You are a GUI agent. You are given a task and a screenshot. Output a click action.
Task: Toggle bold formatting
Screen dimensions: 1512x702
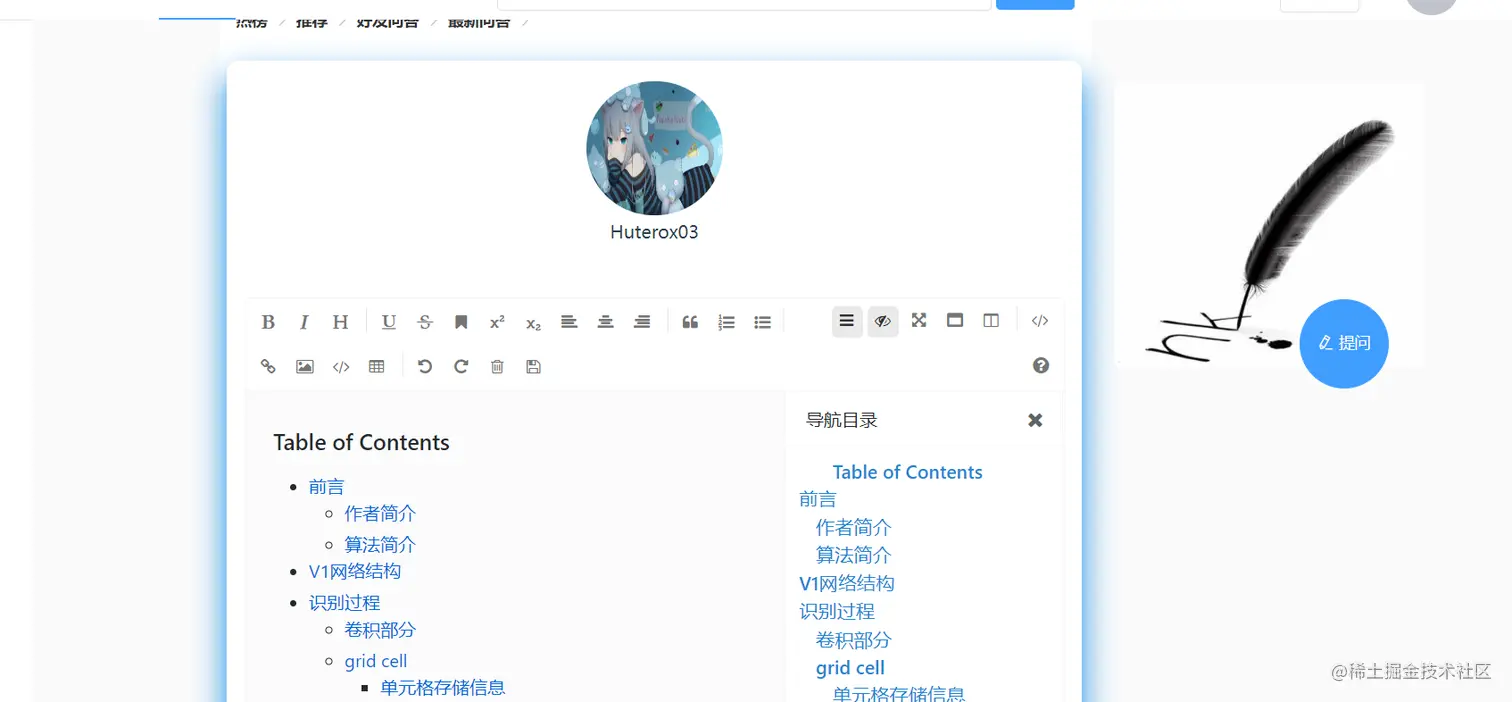click(268, 321)
